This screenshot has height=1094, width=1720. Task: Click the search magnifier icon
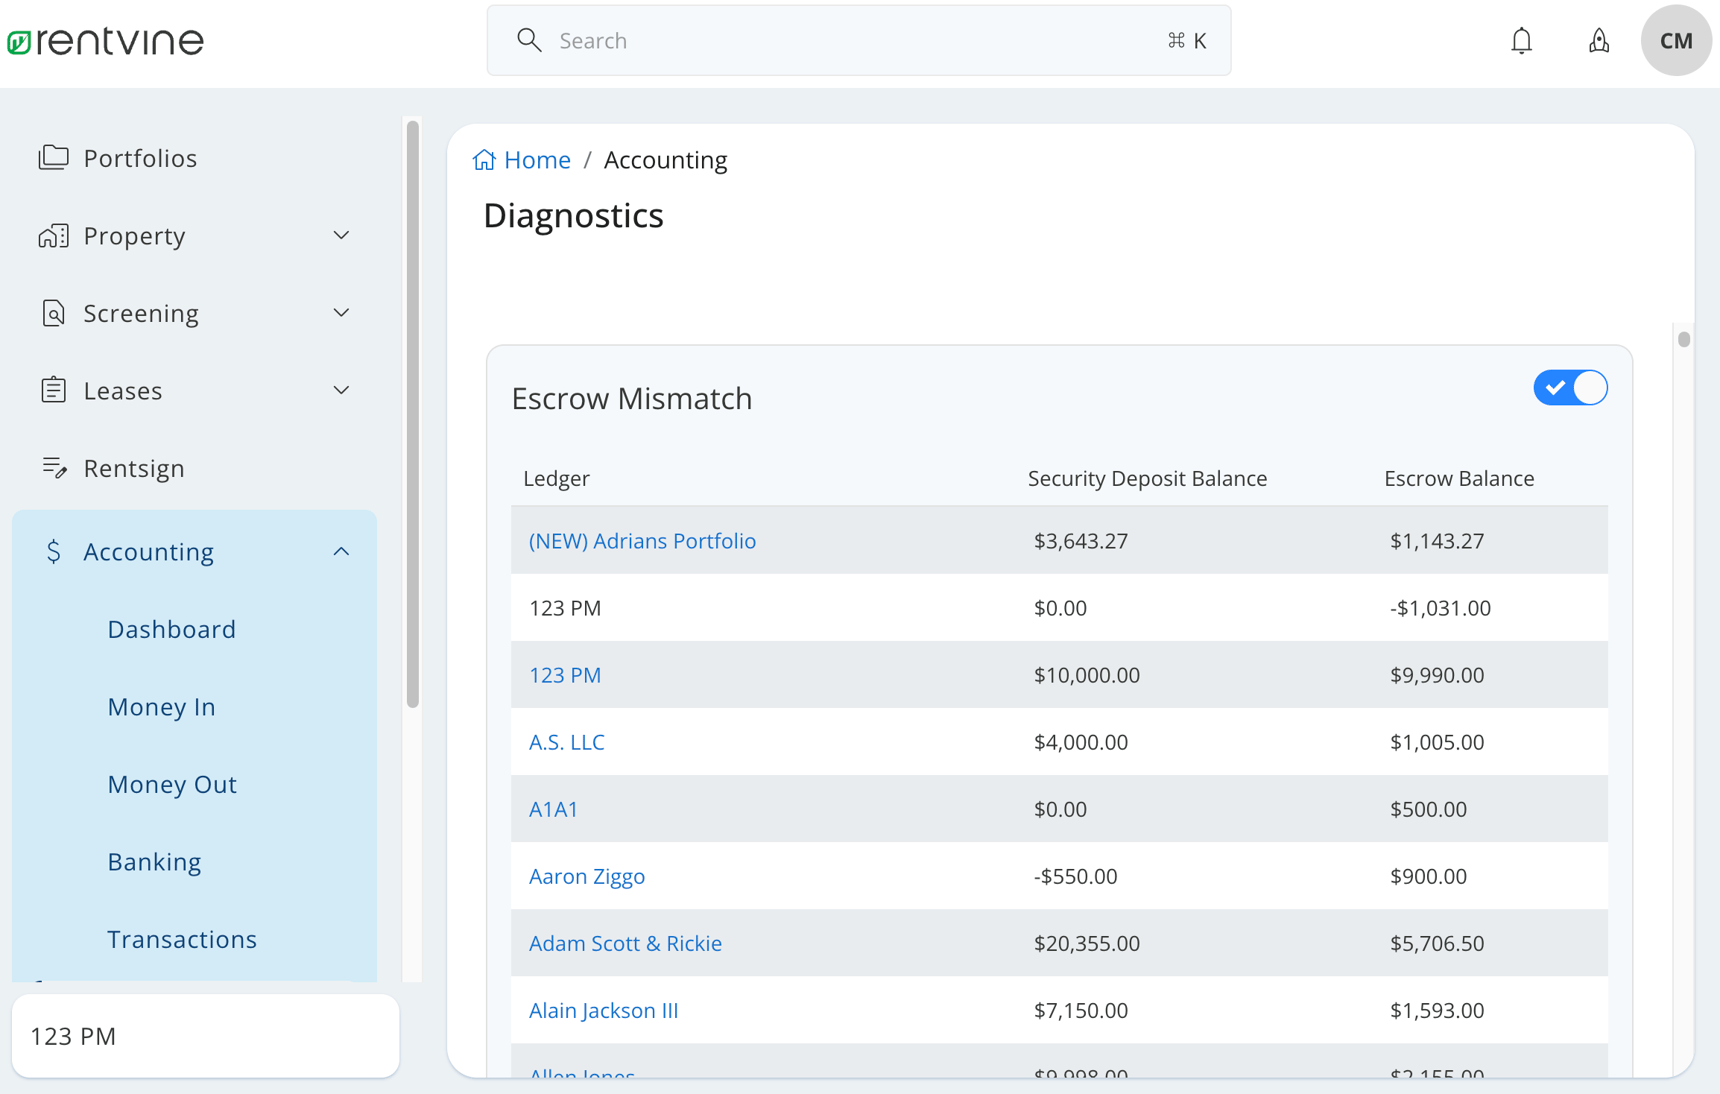[x=530, y=40]
